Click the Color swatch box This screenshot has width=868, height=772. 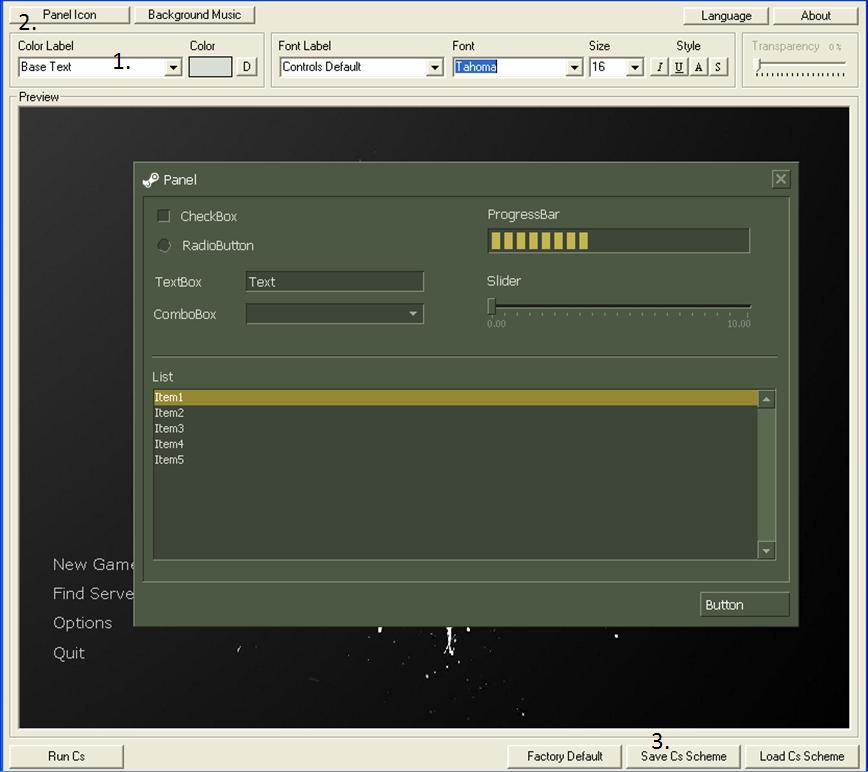[210, 67]
